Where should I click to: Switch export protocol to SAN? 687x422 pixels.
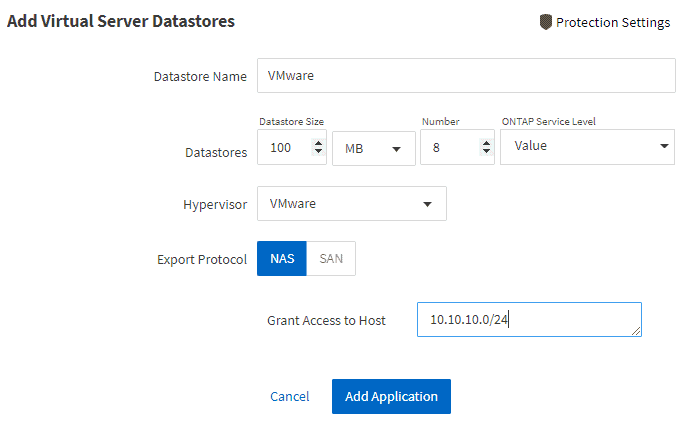(331, 259)
